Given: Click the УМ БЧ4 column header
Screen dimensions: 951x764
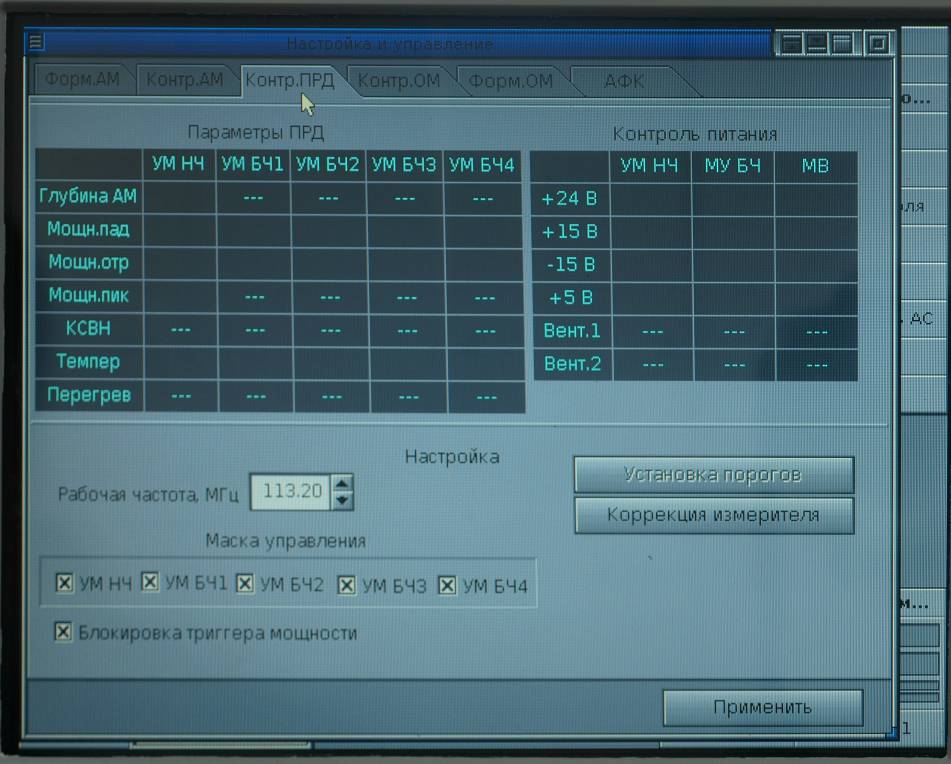Looking at the screenshot, I should click(482, 165).
